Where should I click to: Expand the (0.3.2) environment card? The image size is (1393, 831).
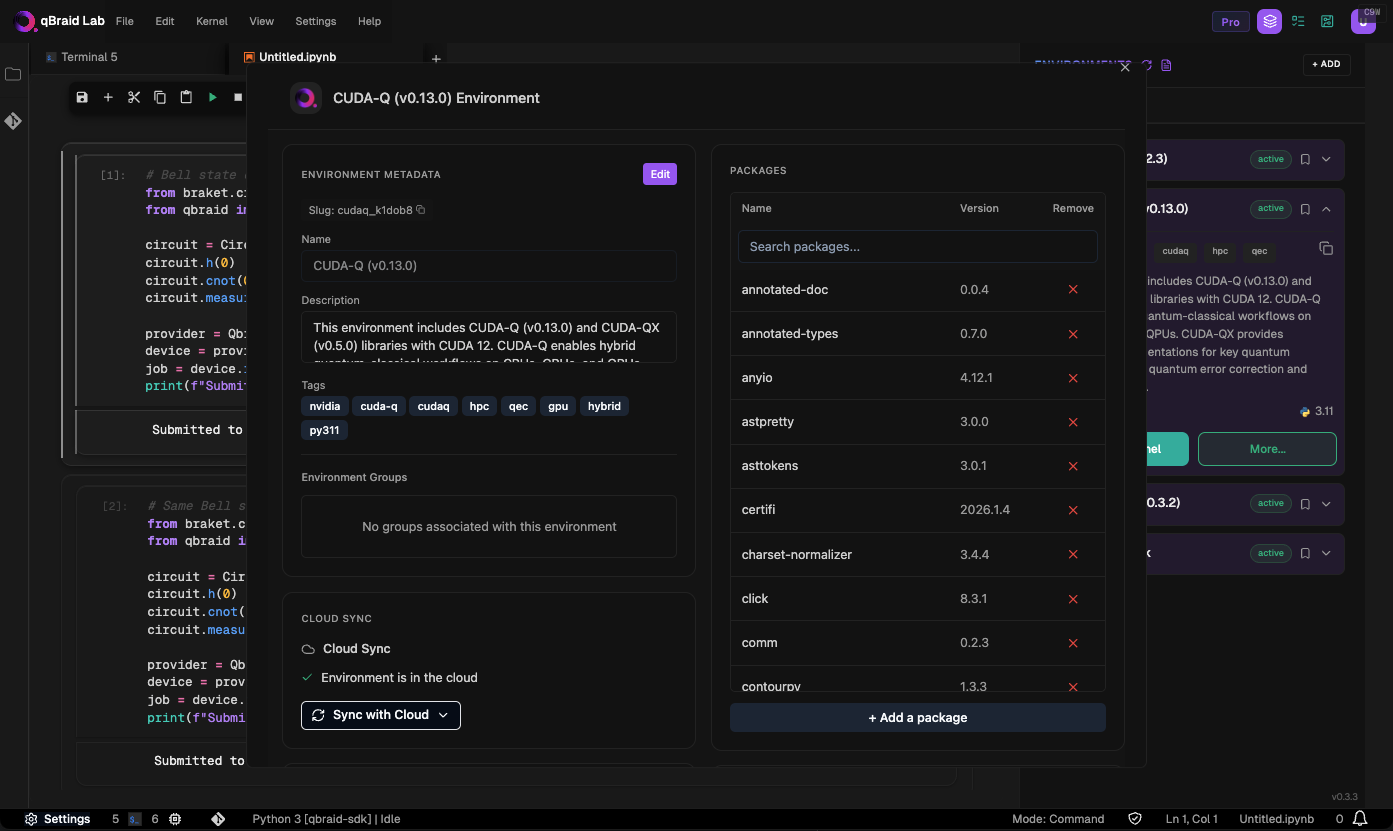tap(1327, 503)
